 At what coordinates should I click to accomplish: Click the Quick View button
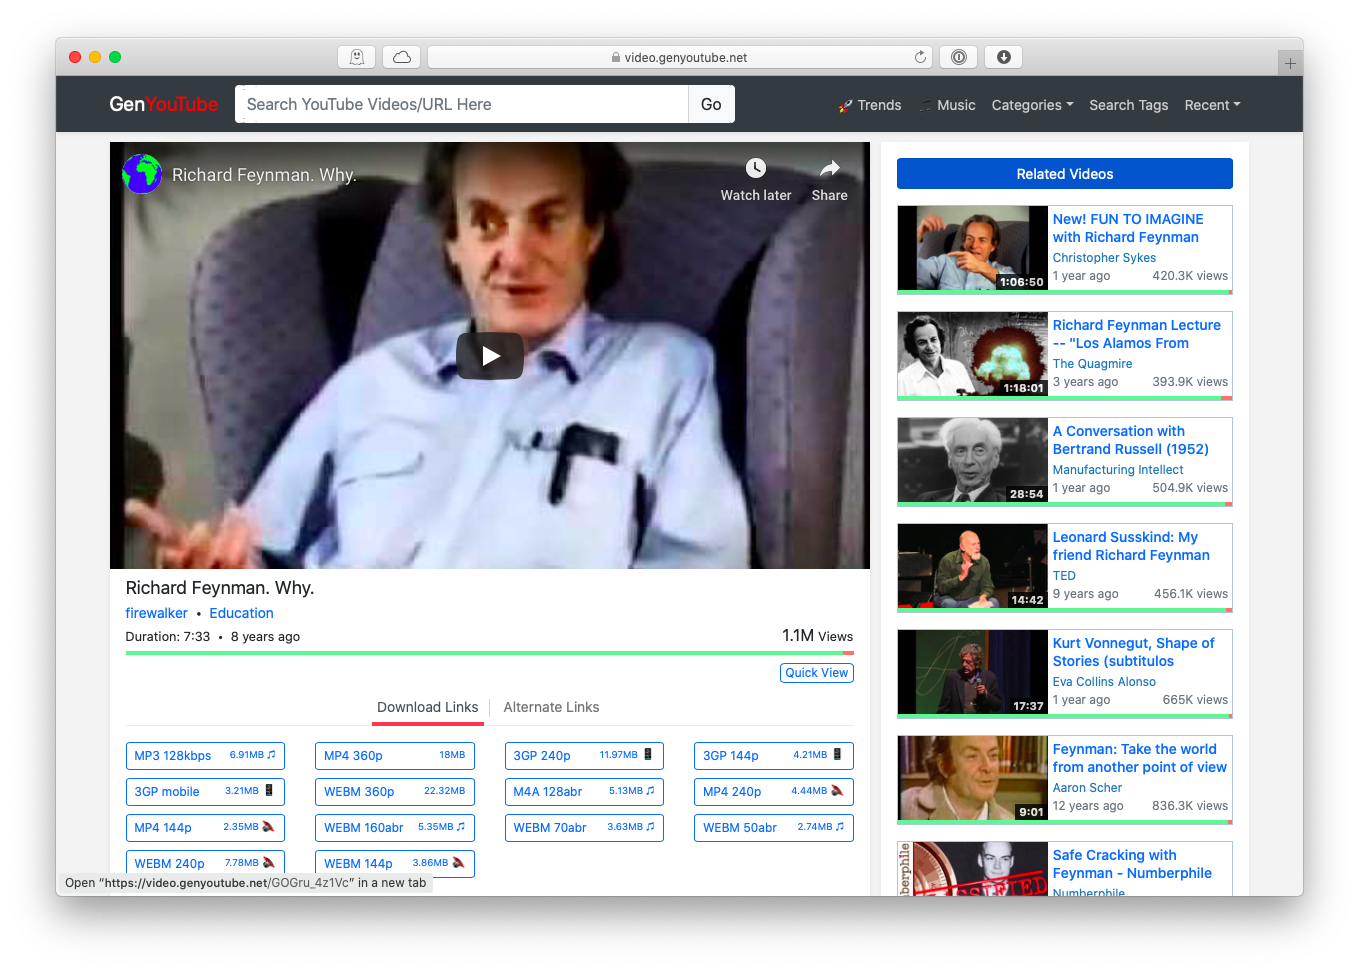coord(816,673)
